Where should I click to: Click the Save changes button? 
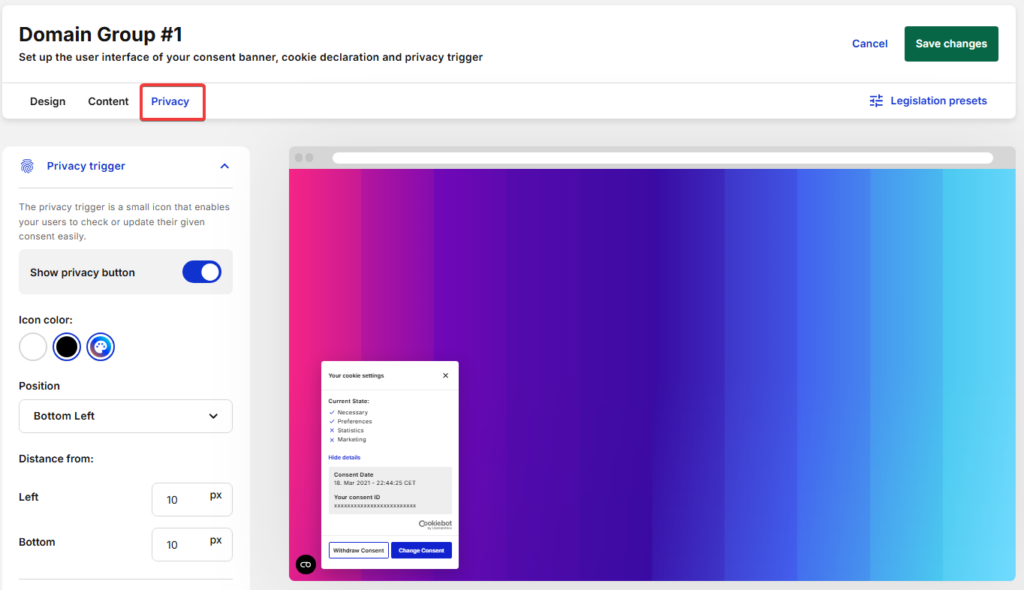[950, 43]
